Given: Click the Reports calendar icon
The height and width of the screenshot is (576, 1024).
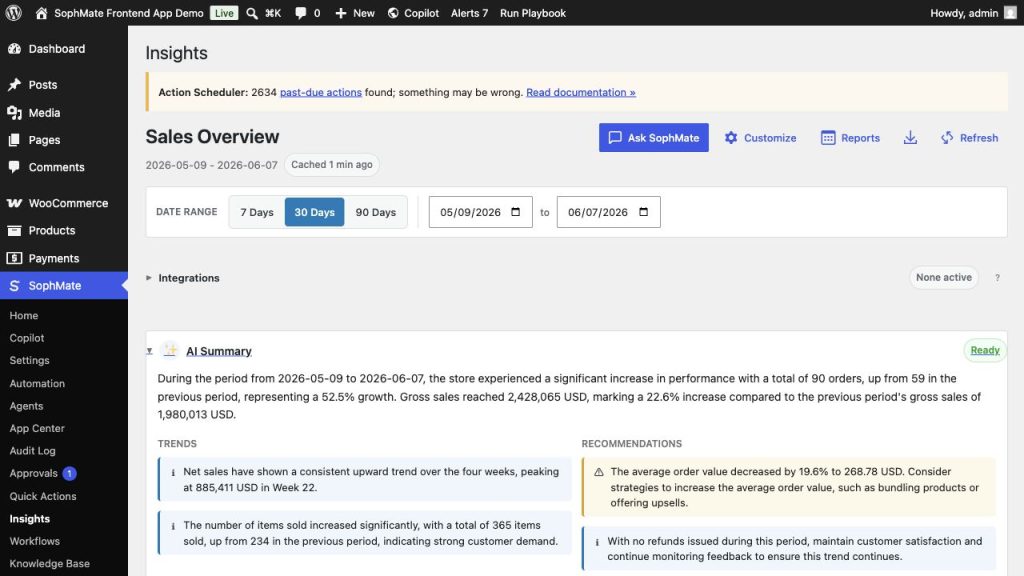Looking at the screenshot, I should (828, 138).
